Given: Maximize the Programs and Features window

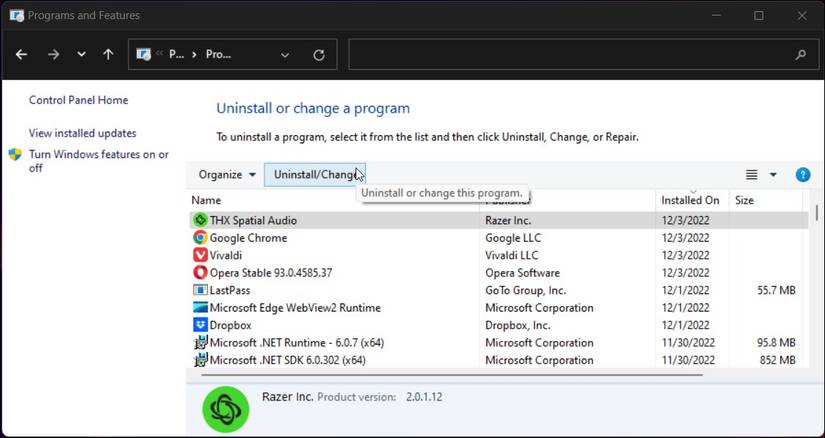Looking at the screenshot, I should tap(759, 16).
